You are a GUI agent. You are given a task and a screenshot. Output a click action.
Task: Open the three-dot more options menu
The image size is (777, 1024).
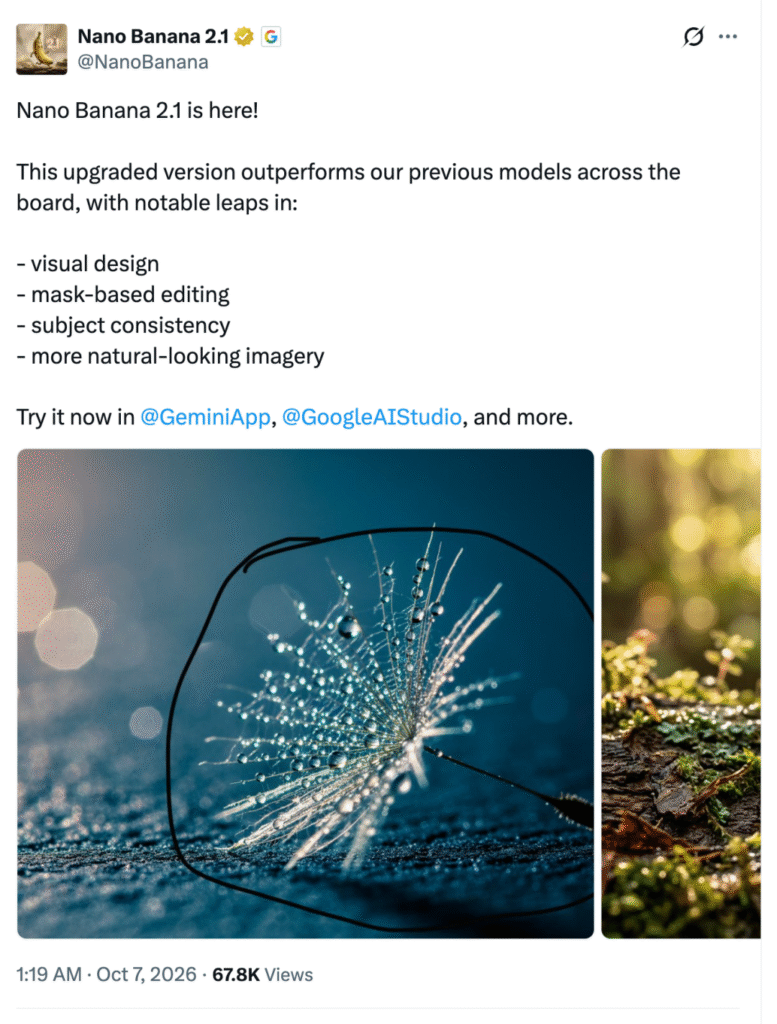tap(727, 37)
